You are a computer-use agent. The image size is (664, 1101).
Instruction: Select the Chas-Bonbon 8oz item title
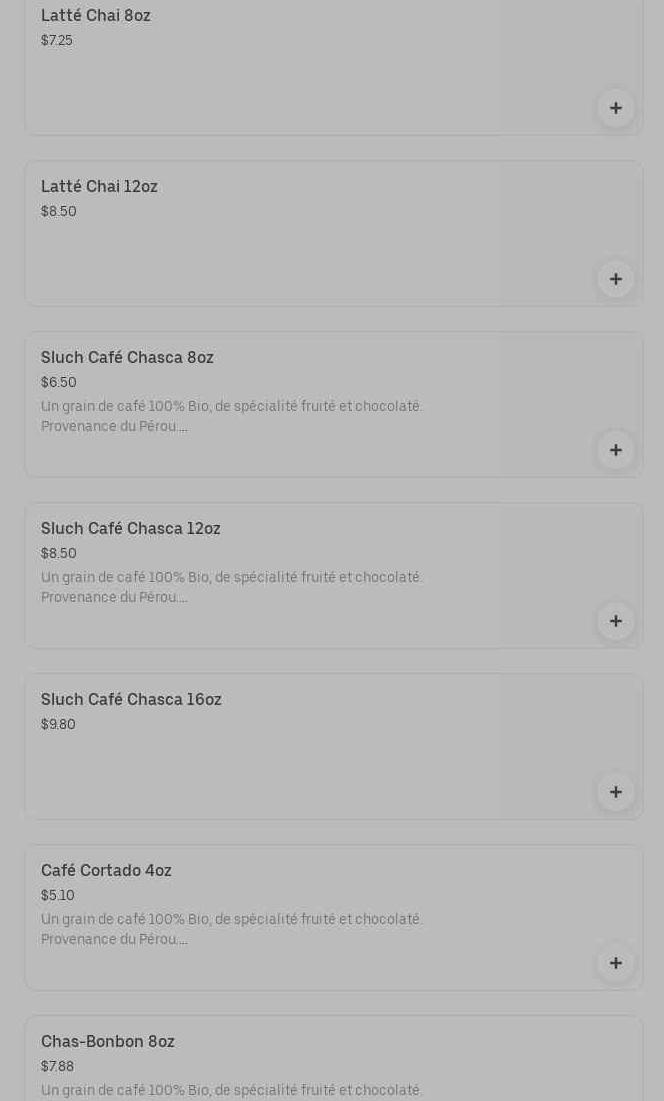108,1042
